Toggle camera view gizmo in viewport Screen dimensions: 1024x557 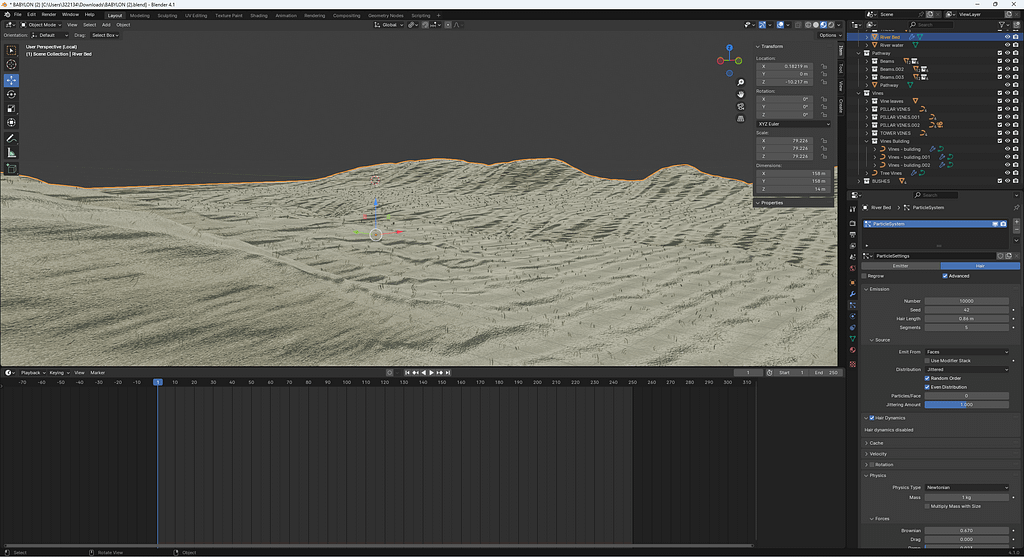(x=740, y=106)
